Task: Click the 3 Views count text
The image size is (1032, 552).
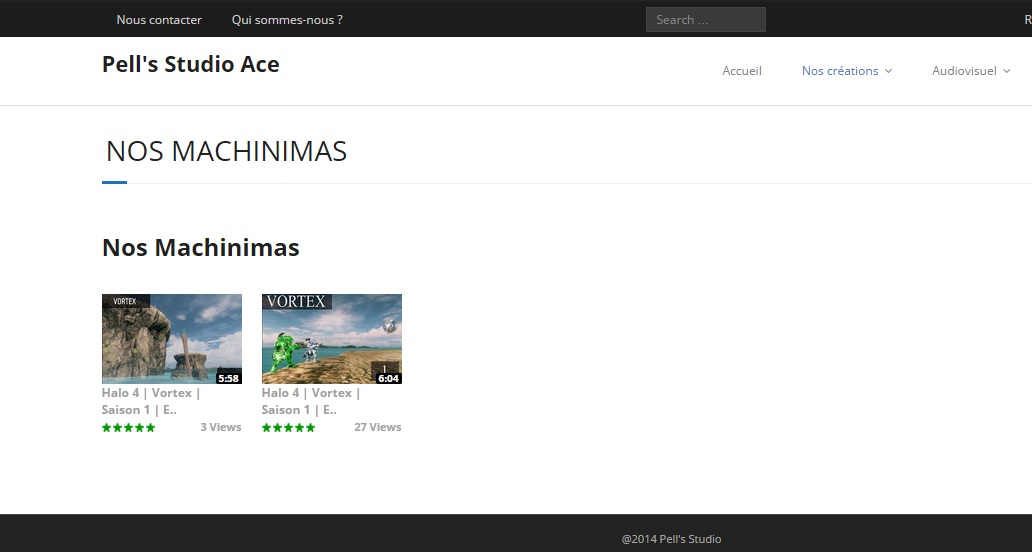Action: point(221,427)
